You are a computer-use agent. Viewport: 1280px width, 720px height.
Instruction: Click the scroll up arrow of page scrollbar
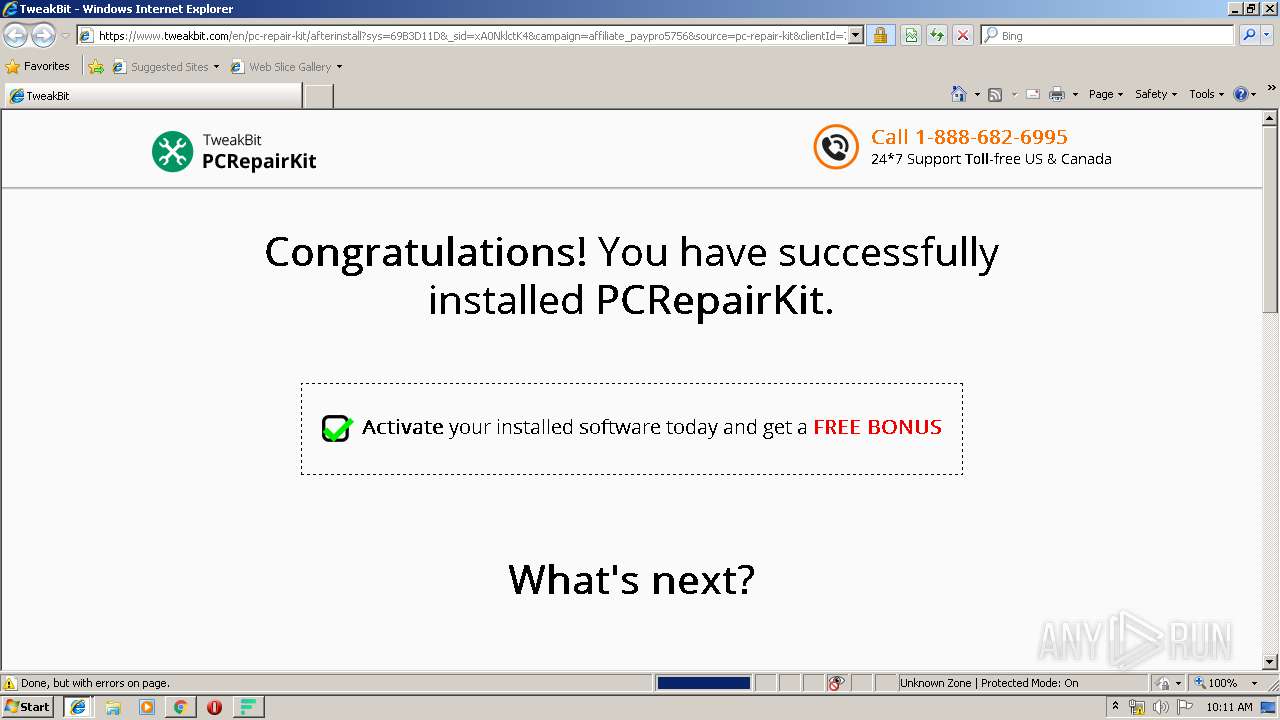1270,118
